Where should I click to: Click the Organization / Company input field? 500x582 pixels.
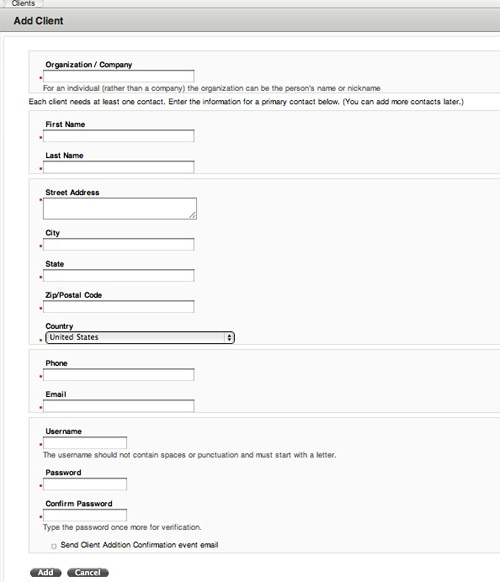coord(118,76)
